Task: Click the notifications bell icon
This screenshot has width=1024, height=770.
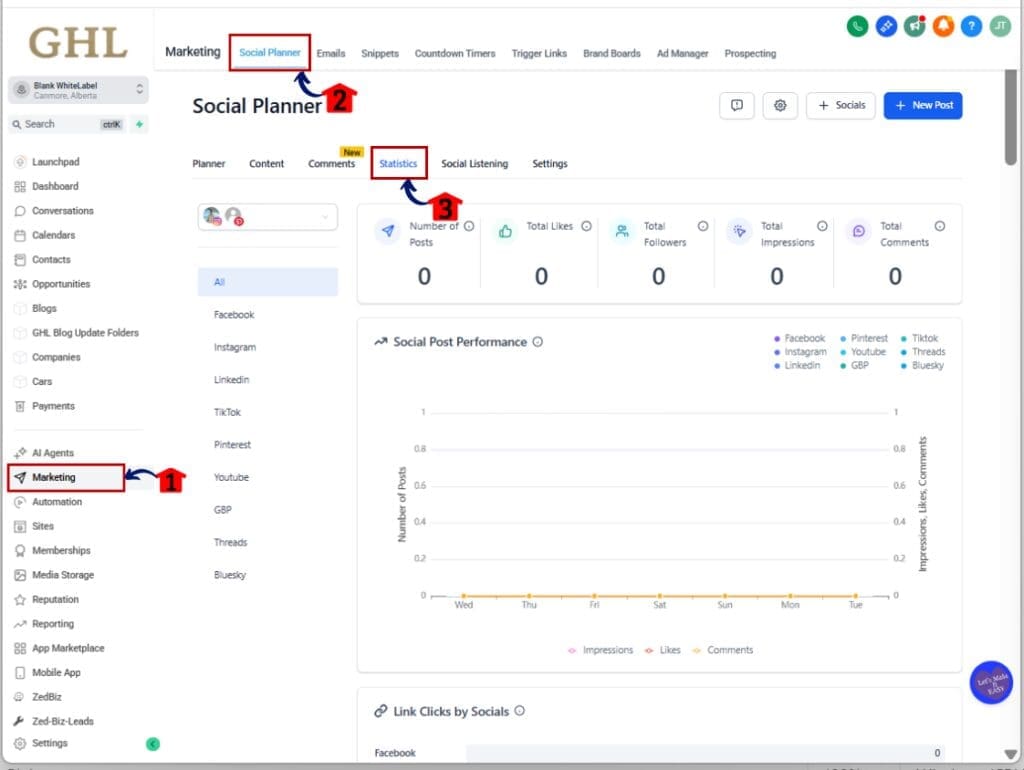Action: tap(942, 26)
